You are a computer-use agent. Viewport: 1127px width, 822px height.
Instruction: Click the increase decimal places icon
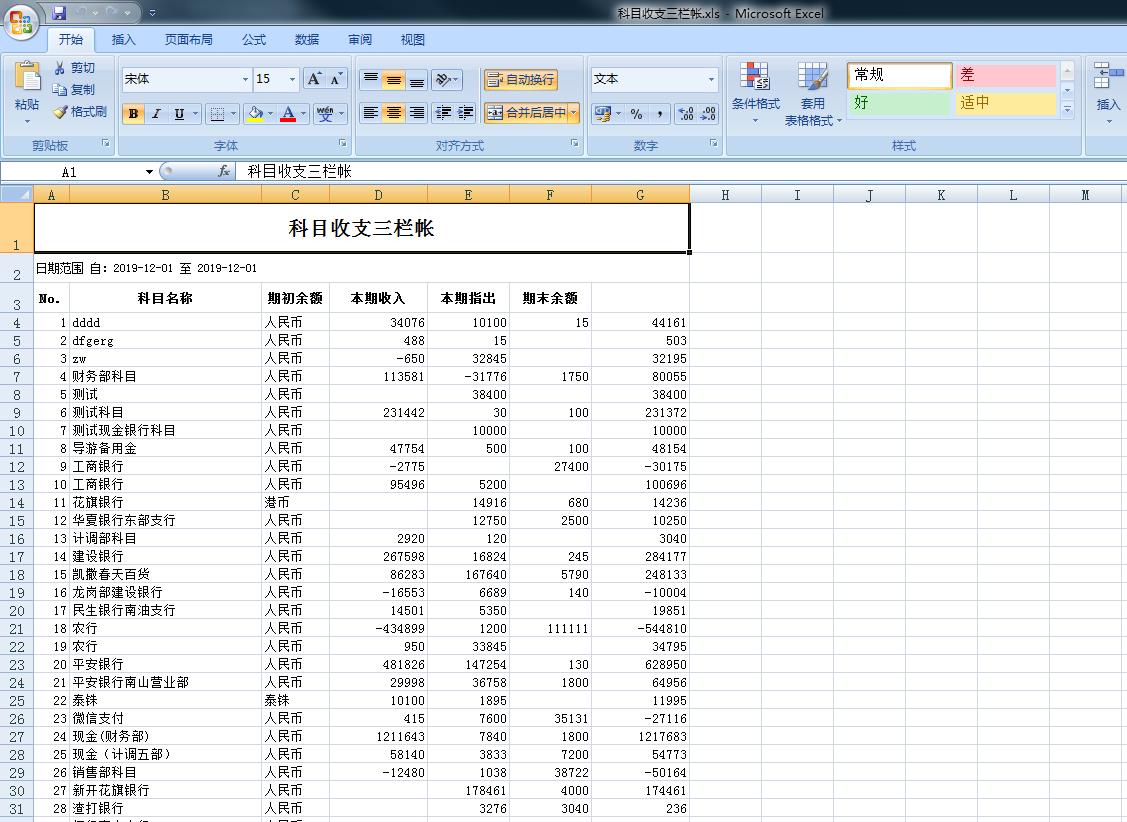(685, 114)
